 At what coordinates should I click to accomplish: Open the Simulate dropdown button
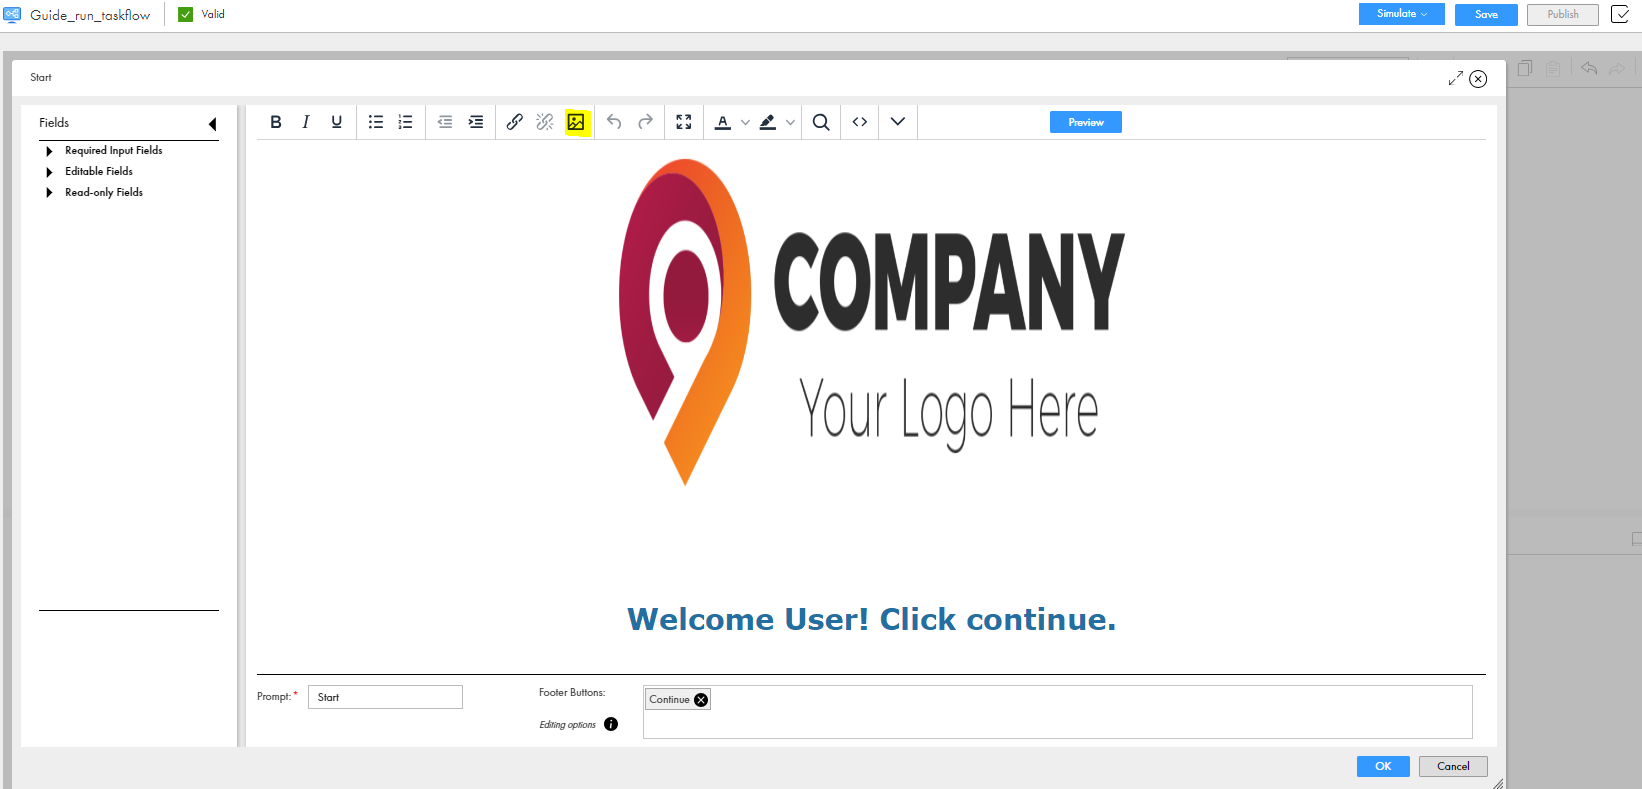[1401, 14]
